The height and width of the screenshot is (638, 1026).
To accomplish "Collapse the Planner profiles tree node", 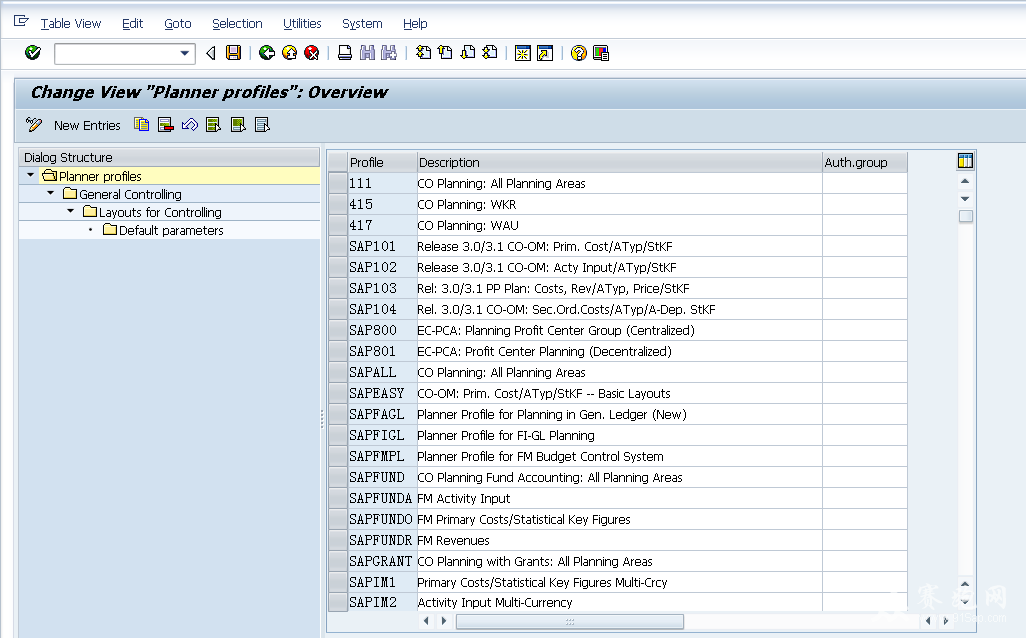I will (x=30, y=175).
